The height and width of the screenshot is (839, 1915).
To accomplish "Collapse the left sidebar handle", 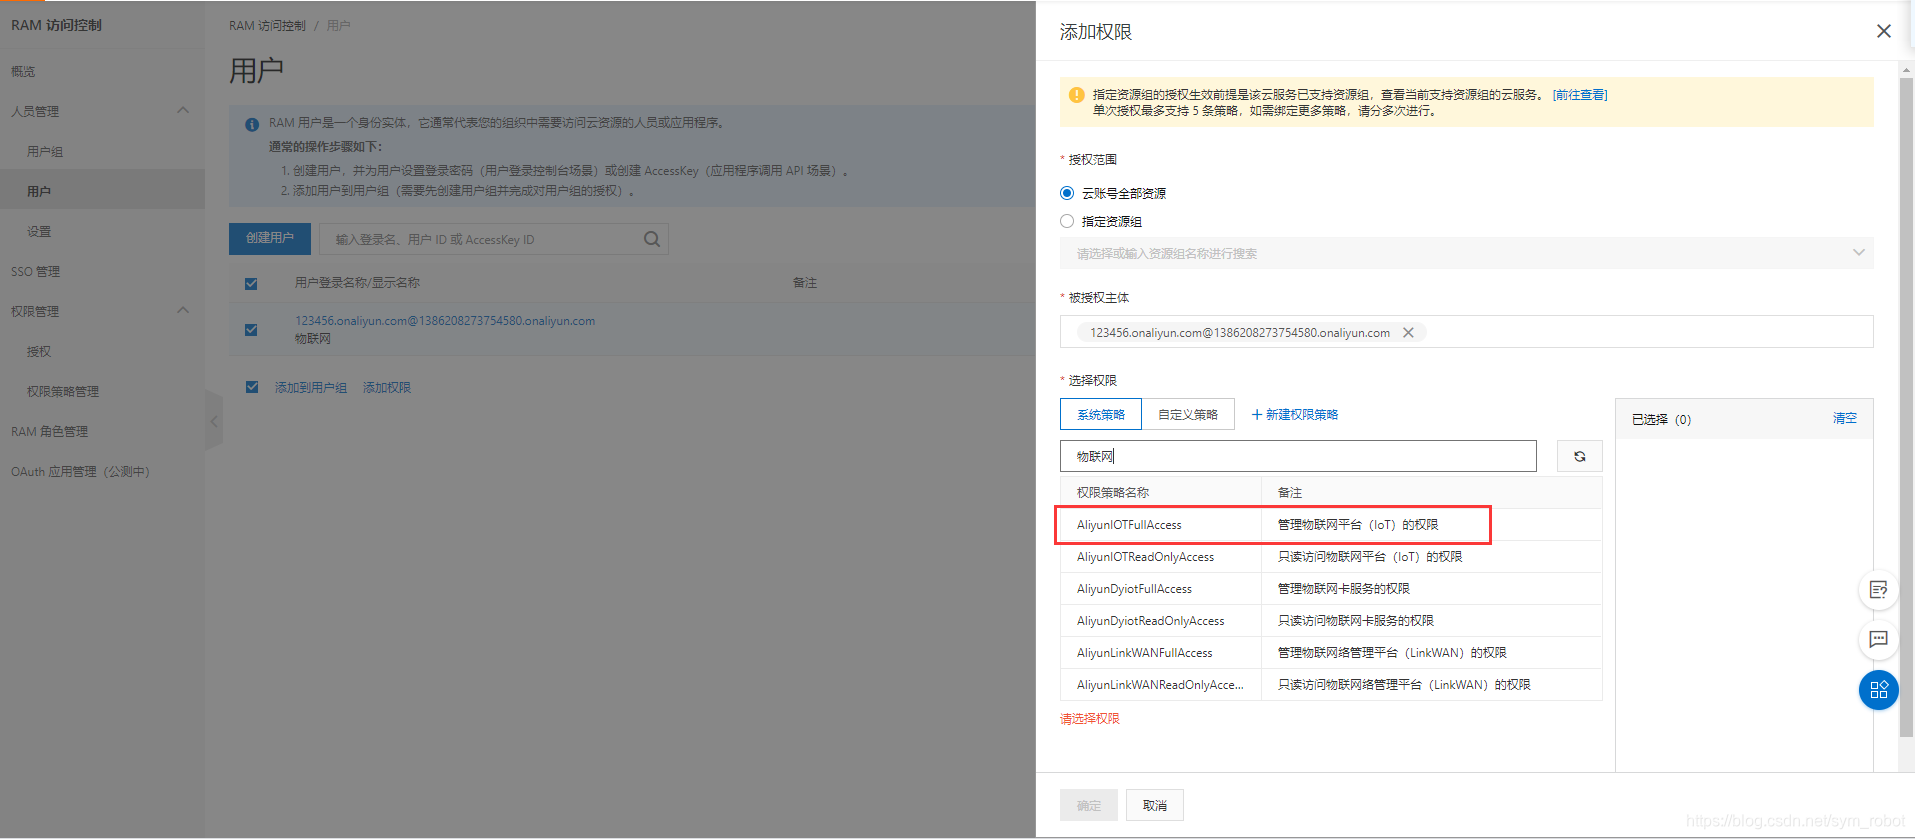I will (x=213, y=421).
